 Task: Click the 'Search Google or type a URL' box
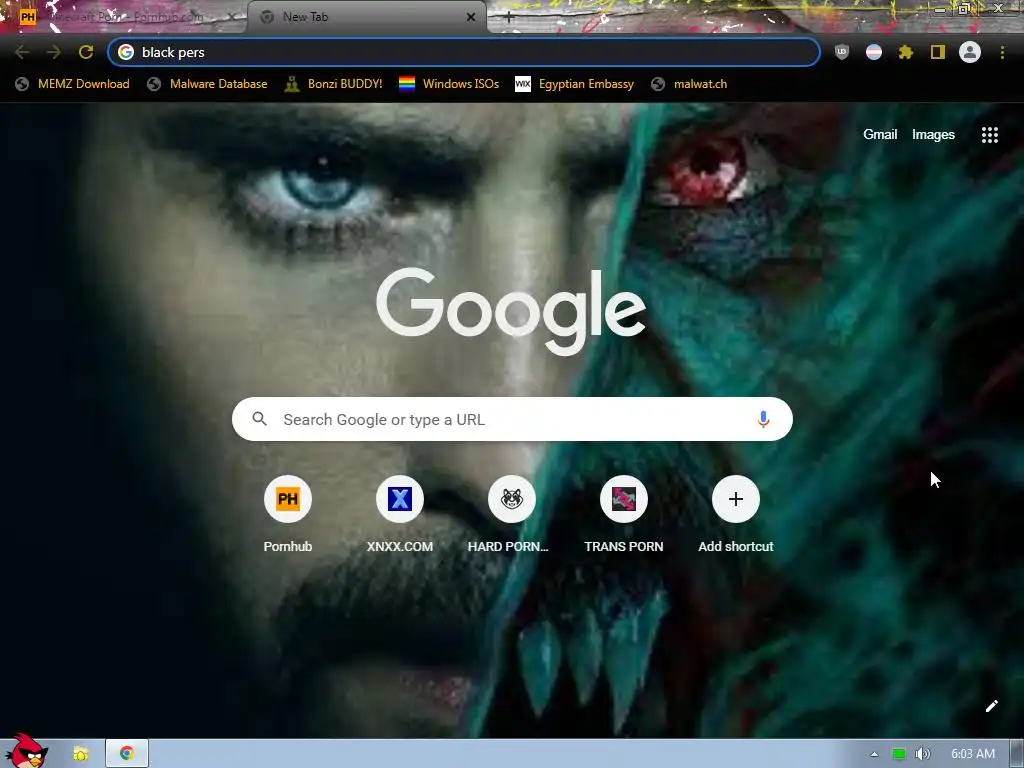[512, 419]
